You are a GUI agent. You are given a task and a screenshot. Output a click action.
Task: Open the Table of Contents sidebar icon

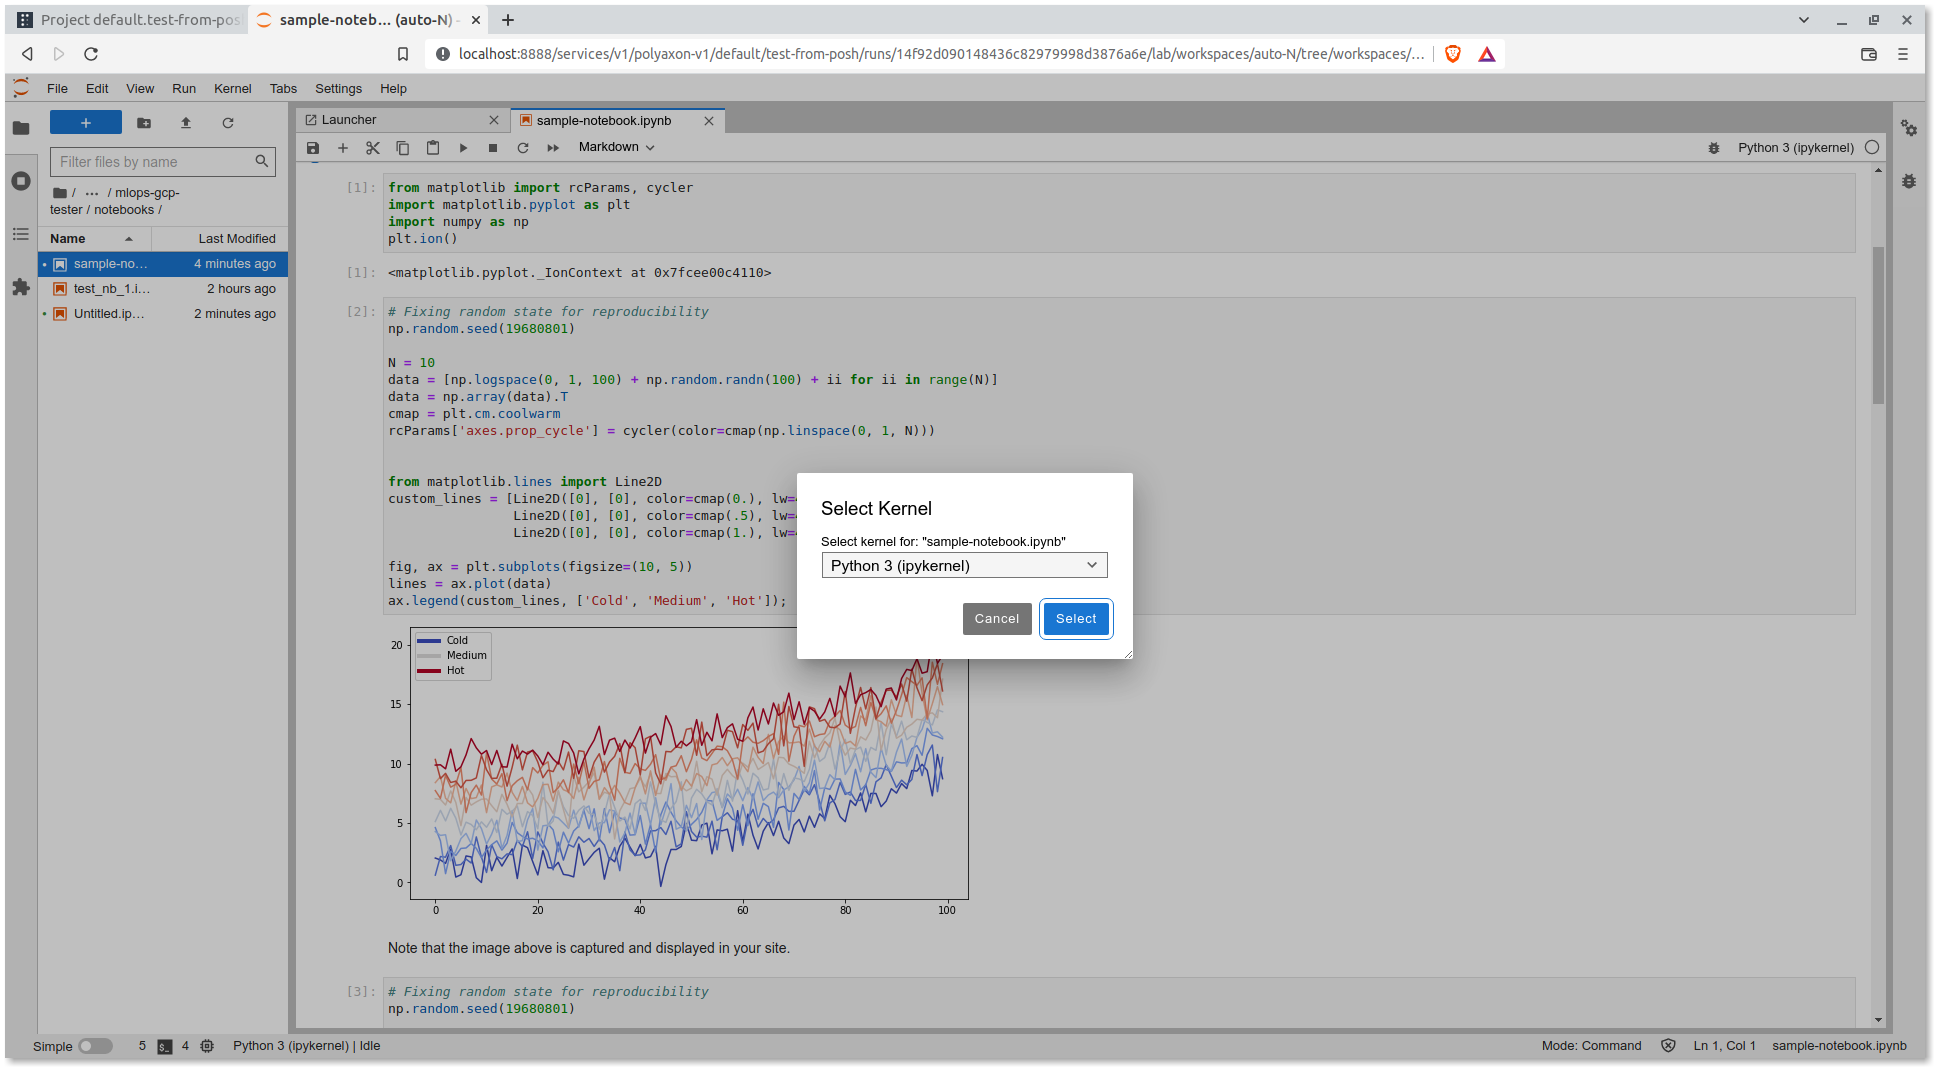point(21,234)
